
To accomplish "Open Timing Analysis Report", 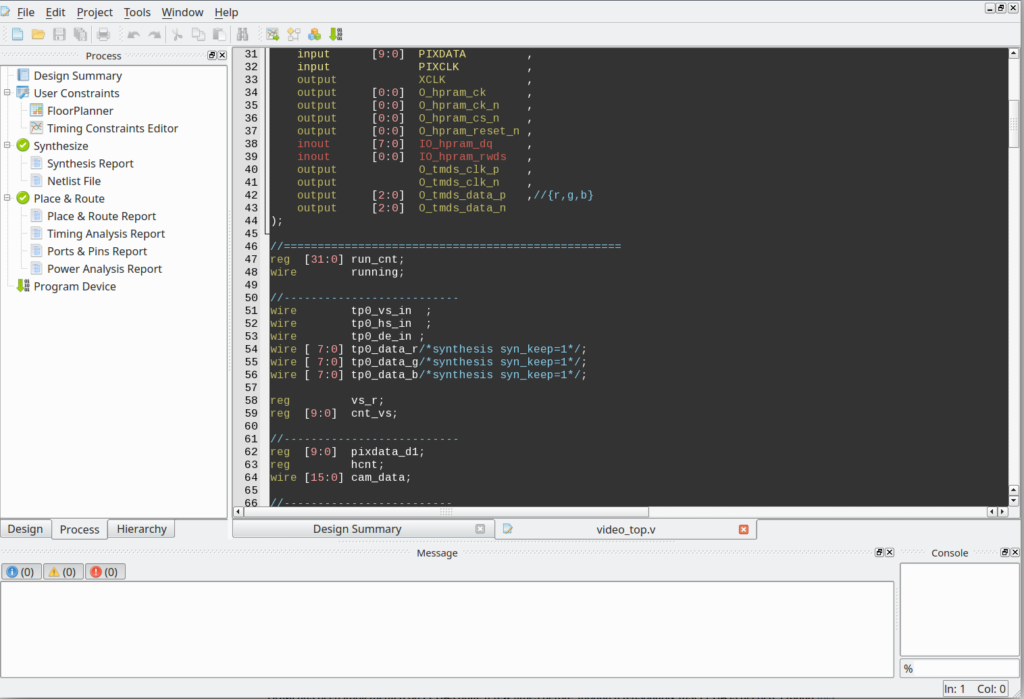I will [106, 234].
